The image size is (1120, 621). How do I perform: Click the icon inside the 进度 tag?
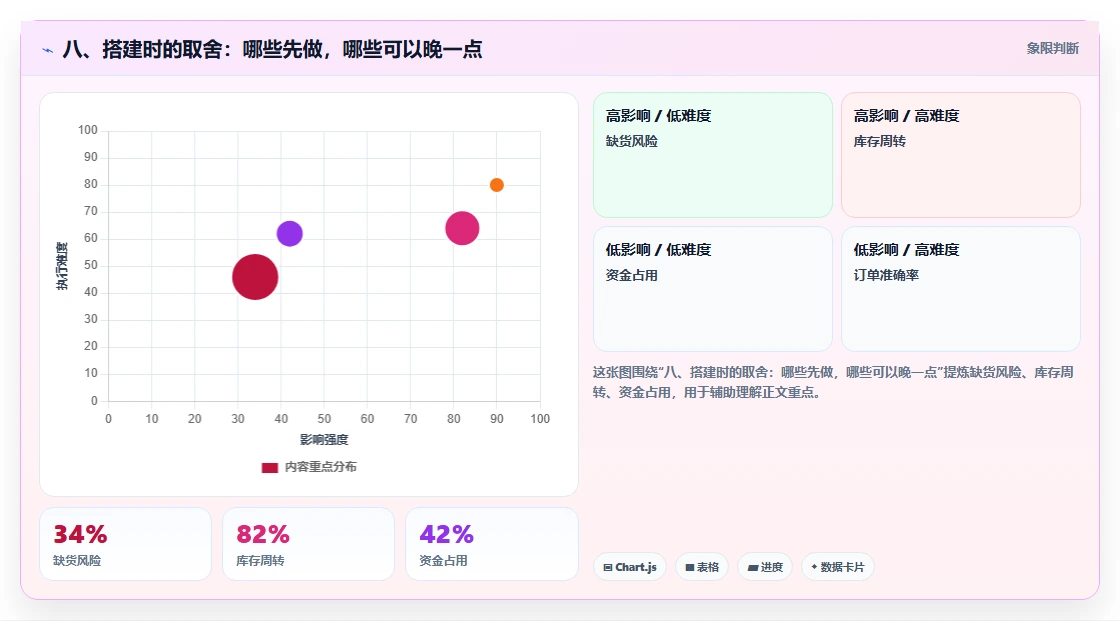753,567
